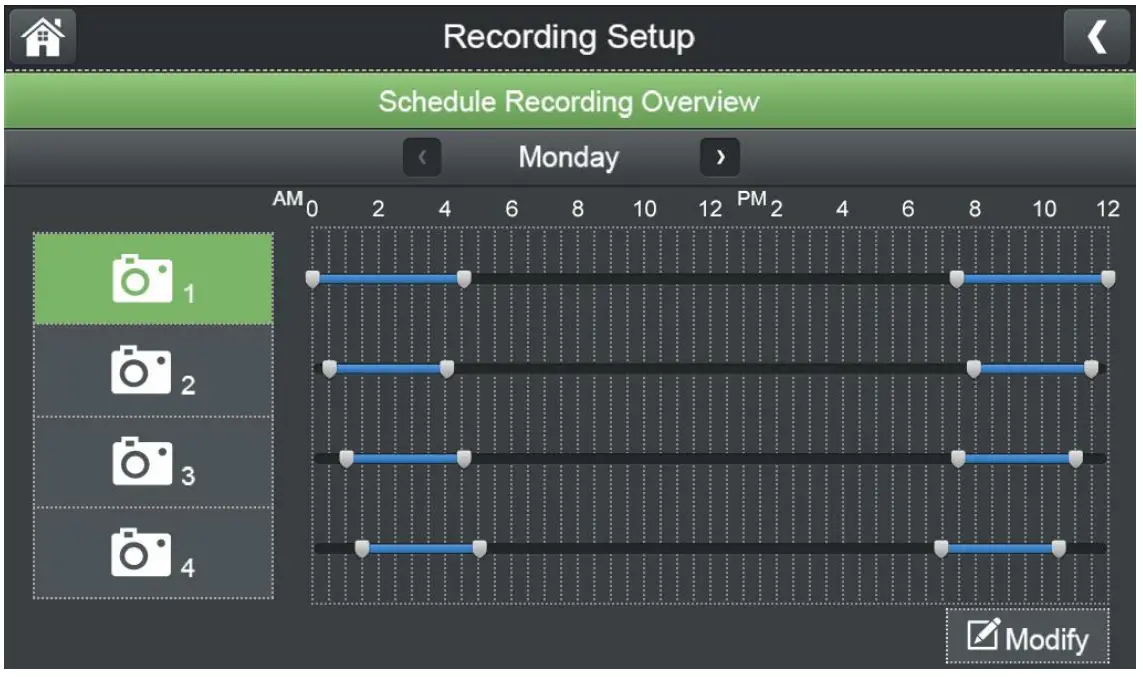Click the Schedule Recording Overview banner
Viewport: 1143px width, 677px height.
click(x=569, y=102)
